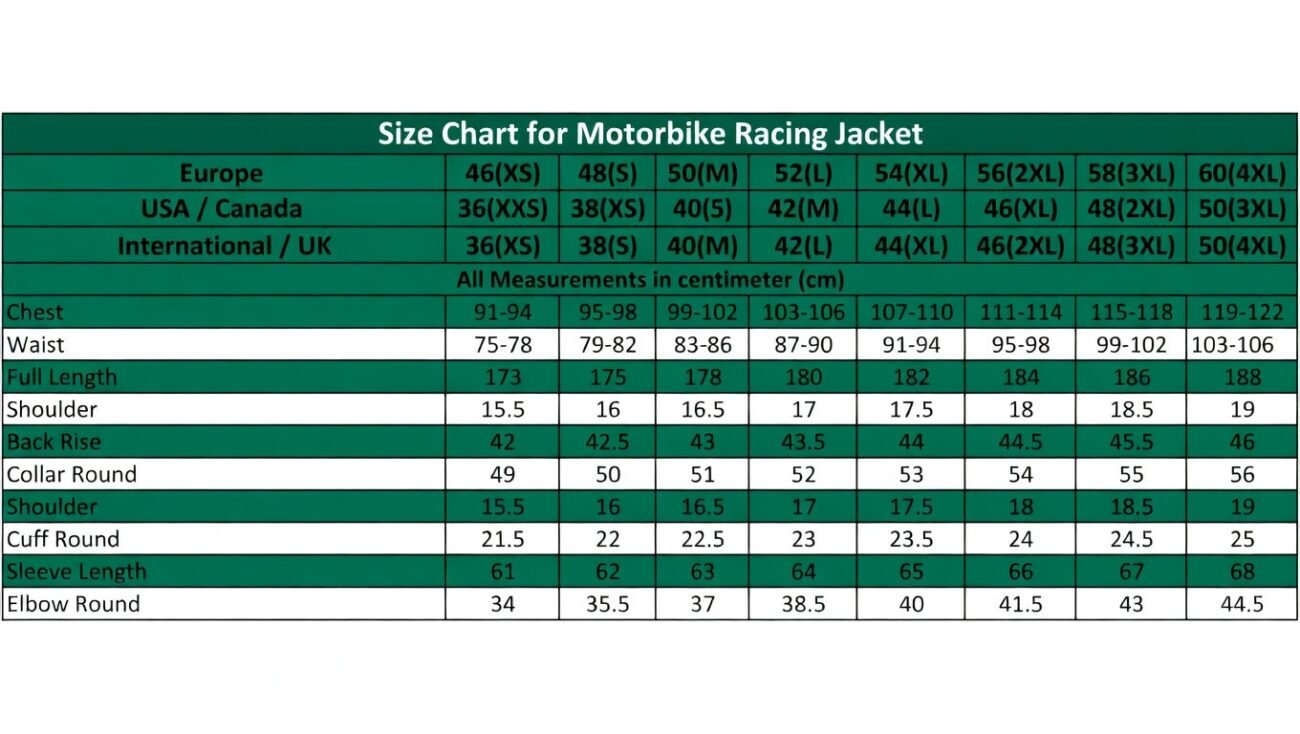The width and height of the screenshot is (1300, 734).
Task: Click the Waist row label
Action: [x=35, y=345]
